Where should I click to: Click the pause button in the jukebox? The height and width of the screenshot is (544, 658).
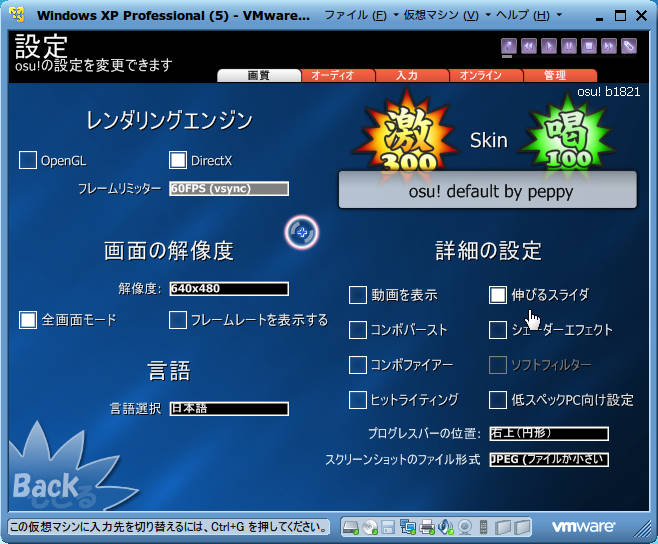tap(569, 46)
